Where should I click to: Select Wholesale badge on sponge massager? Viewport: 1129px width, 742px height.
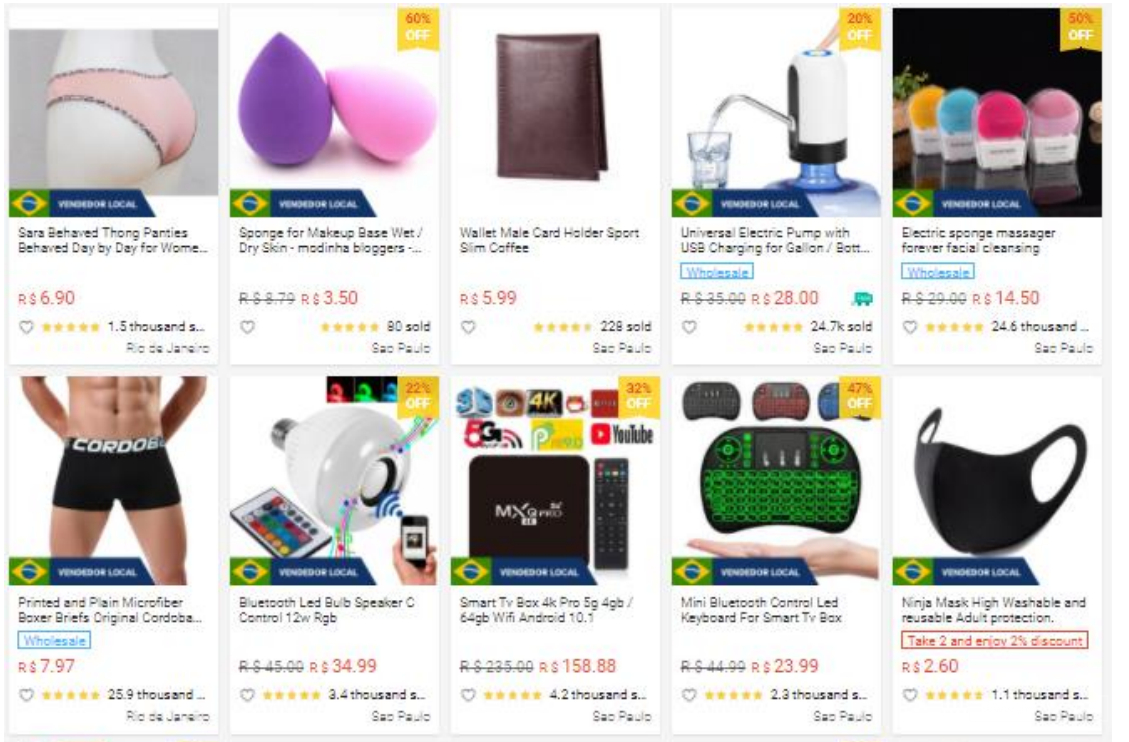coord(938,271)
